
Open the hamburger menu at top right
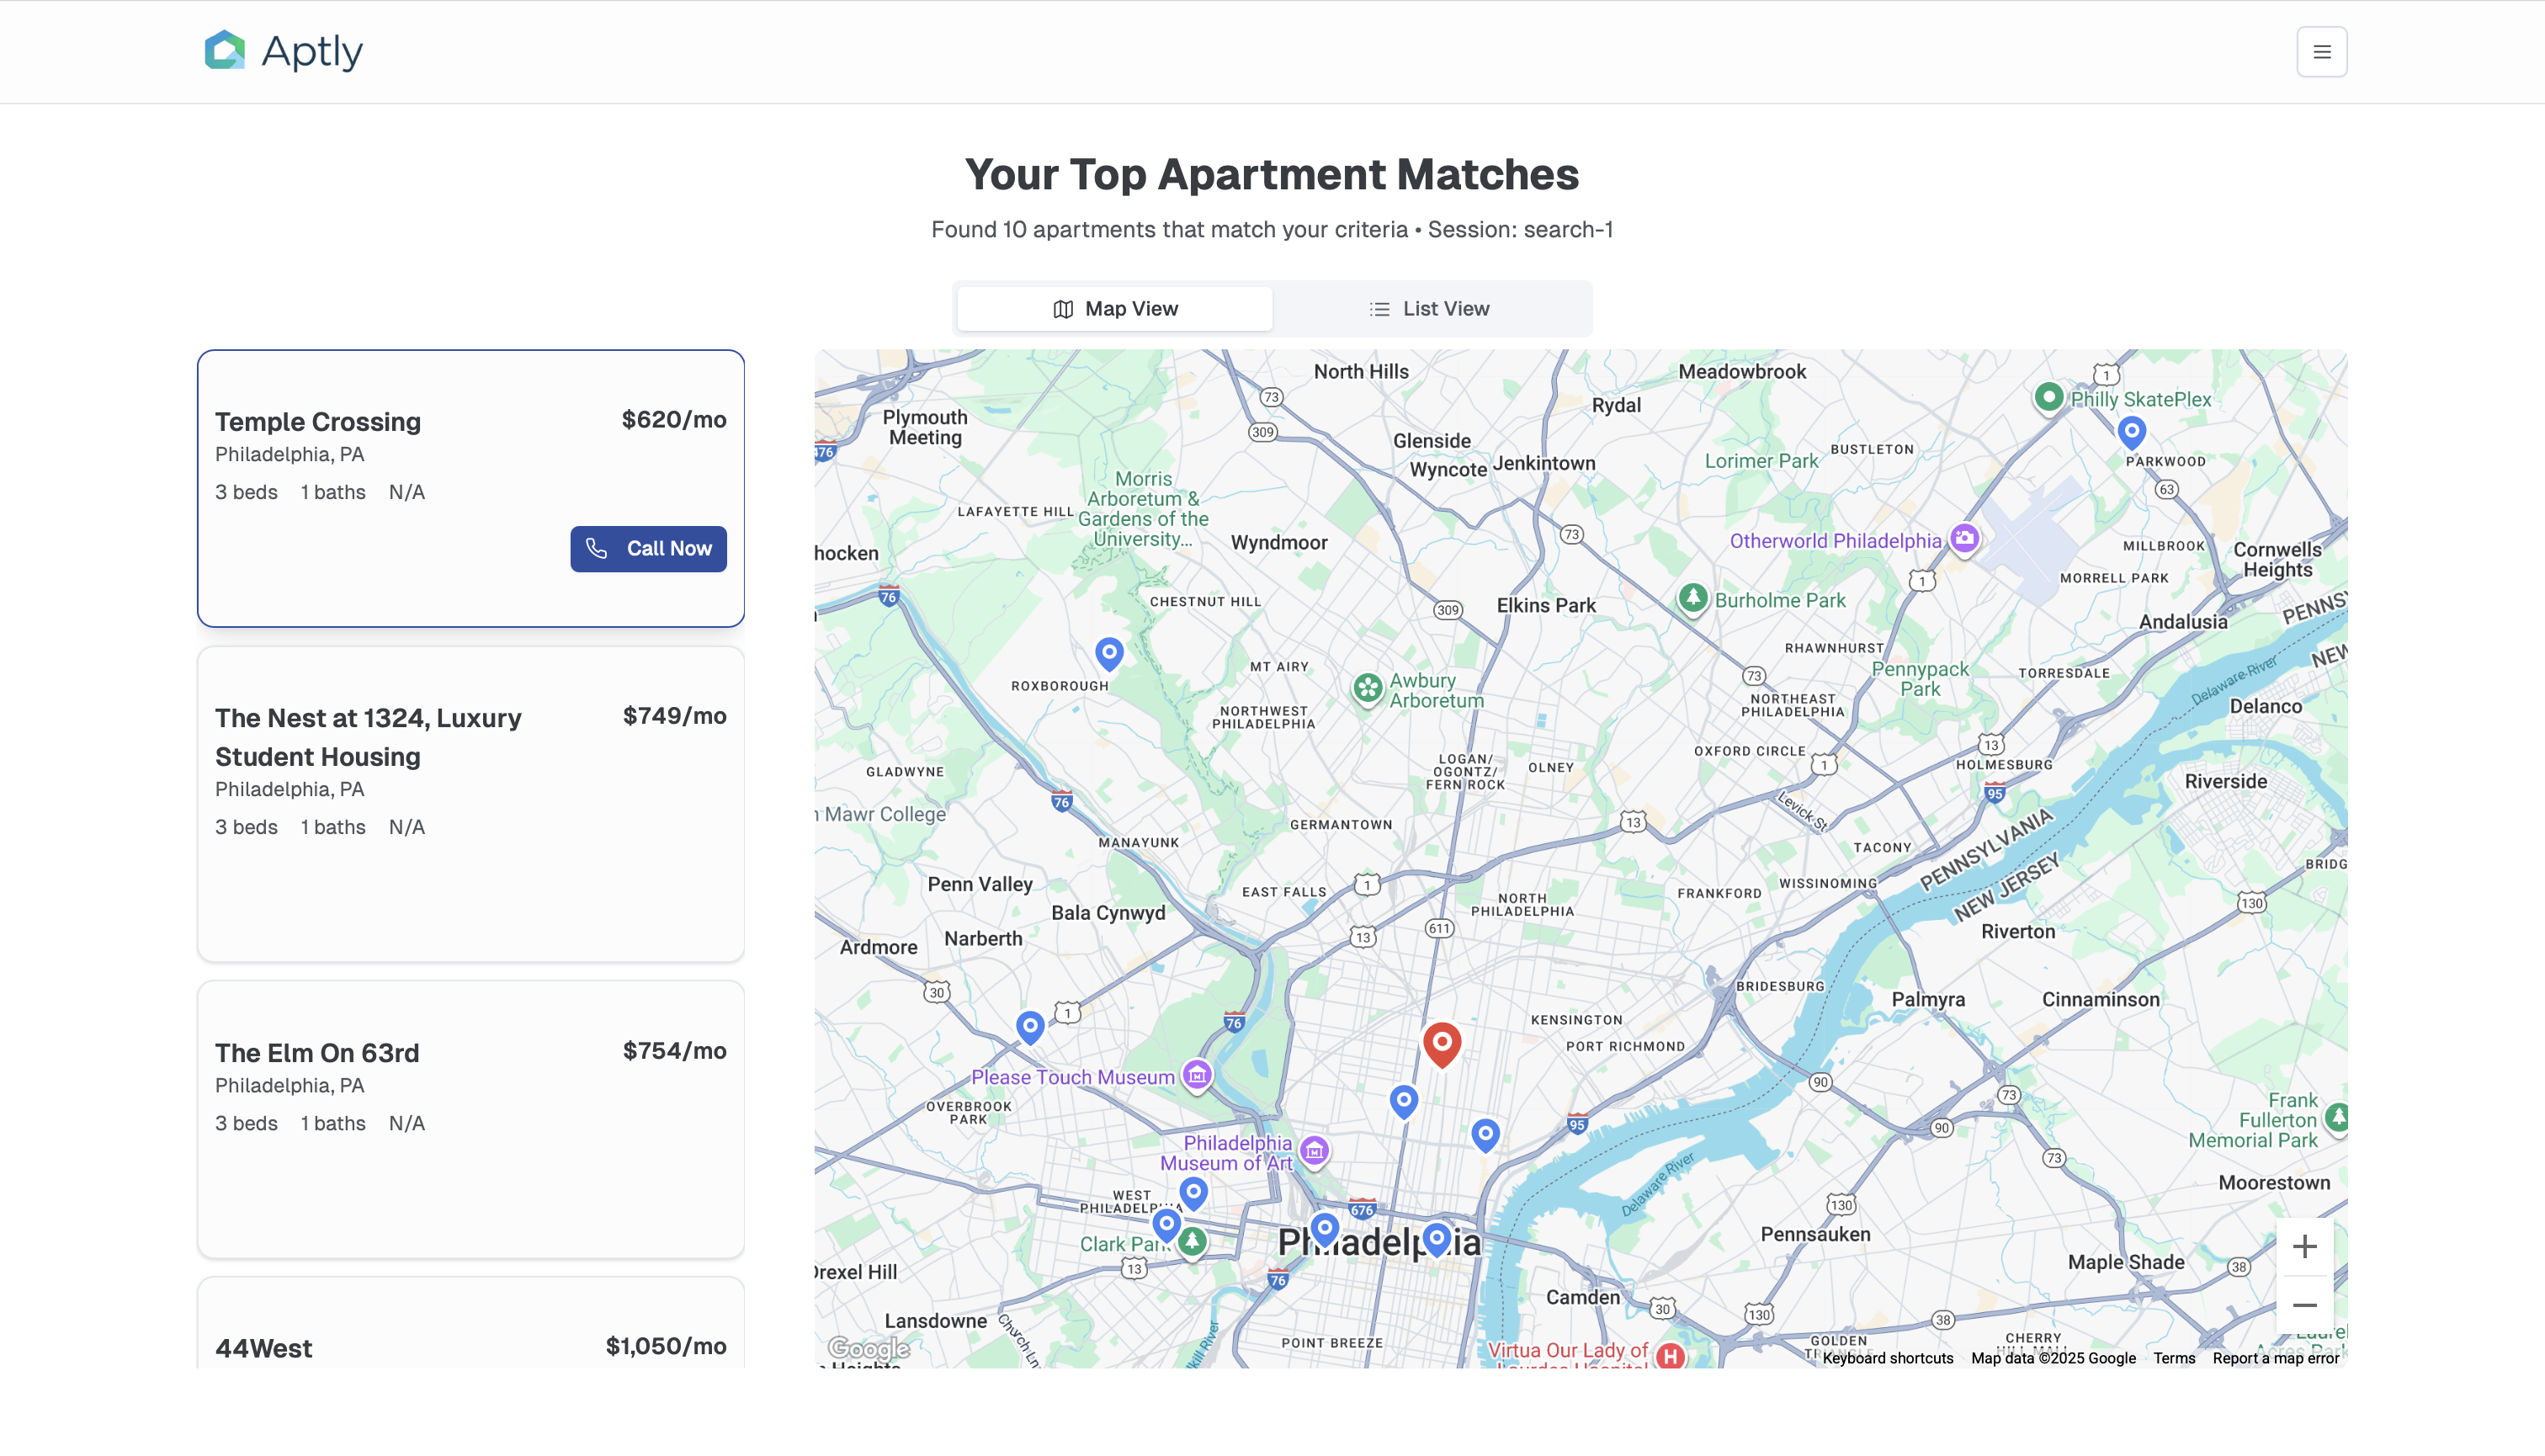point(2321,52)
